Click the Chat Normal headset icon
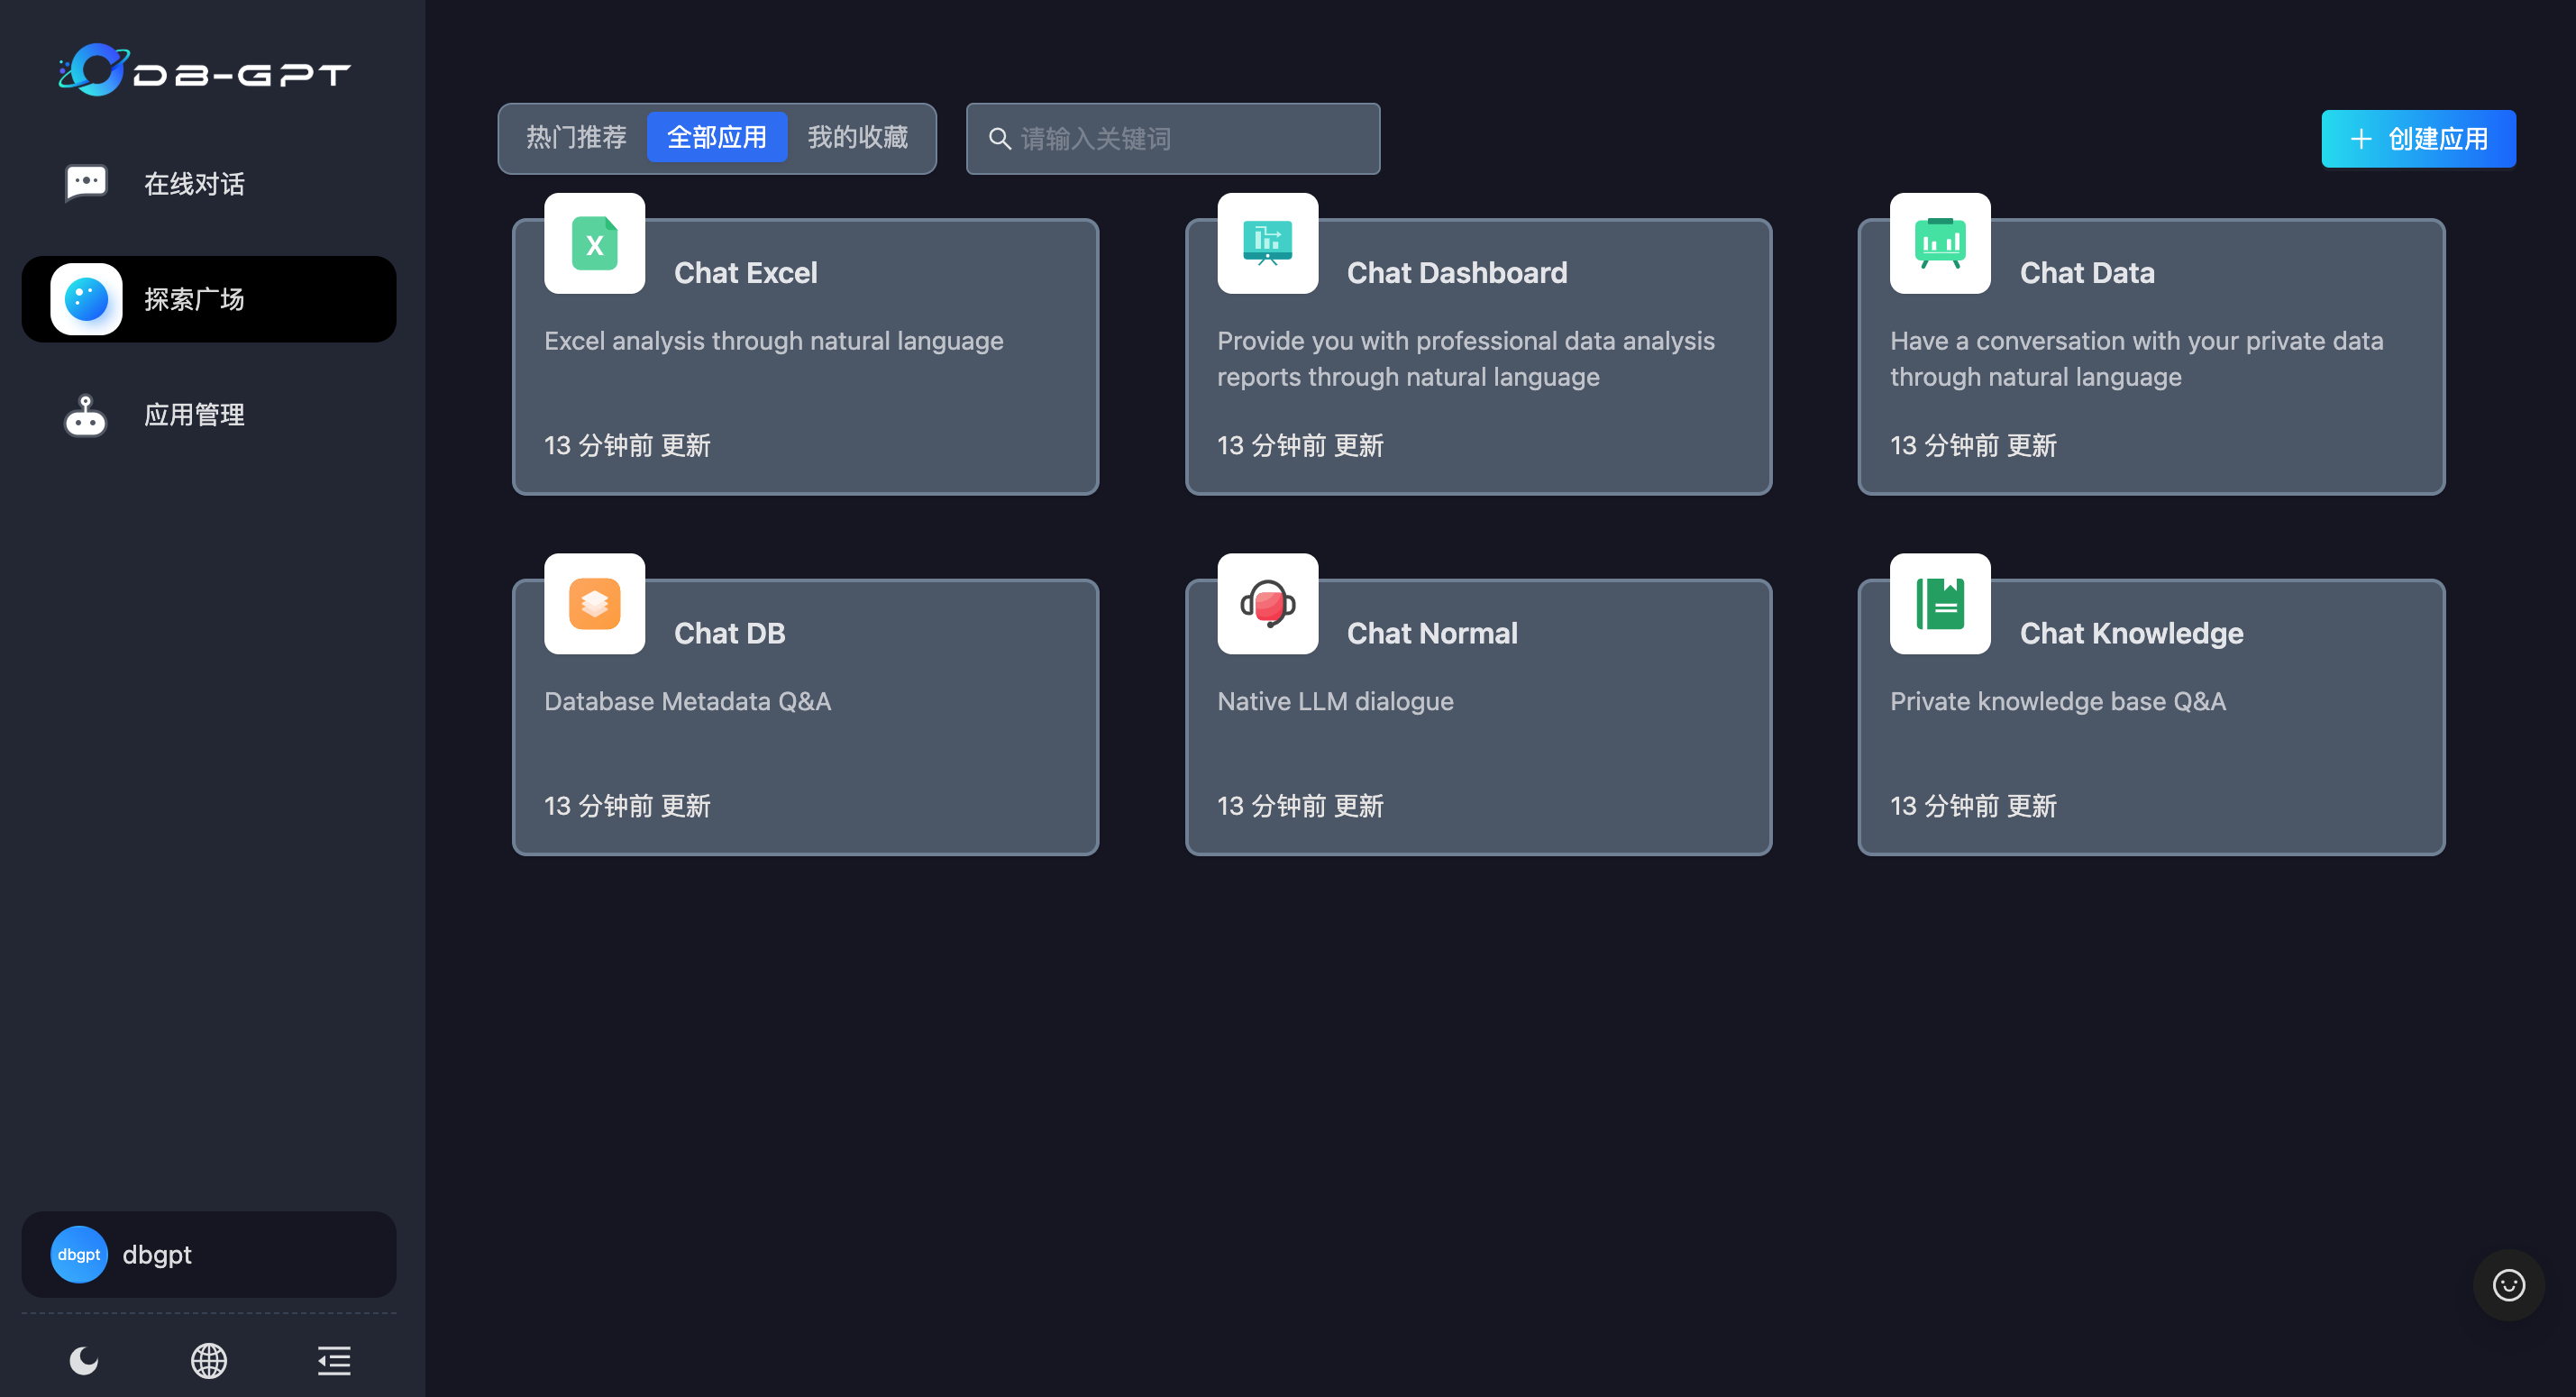This screenshot has width=2576, height=1397. point(1267,604)
